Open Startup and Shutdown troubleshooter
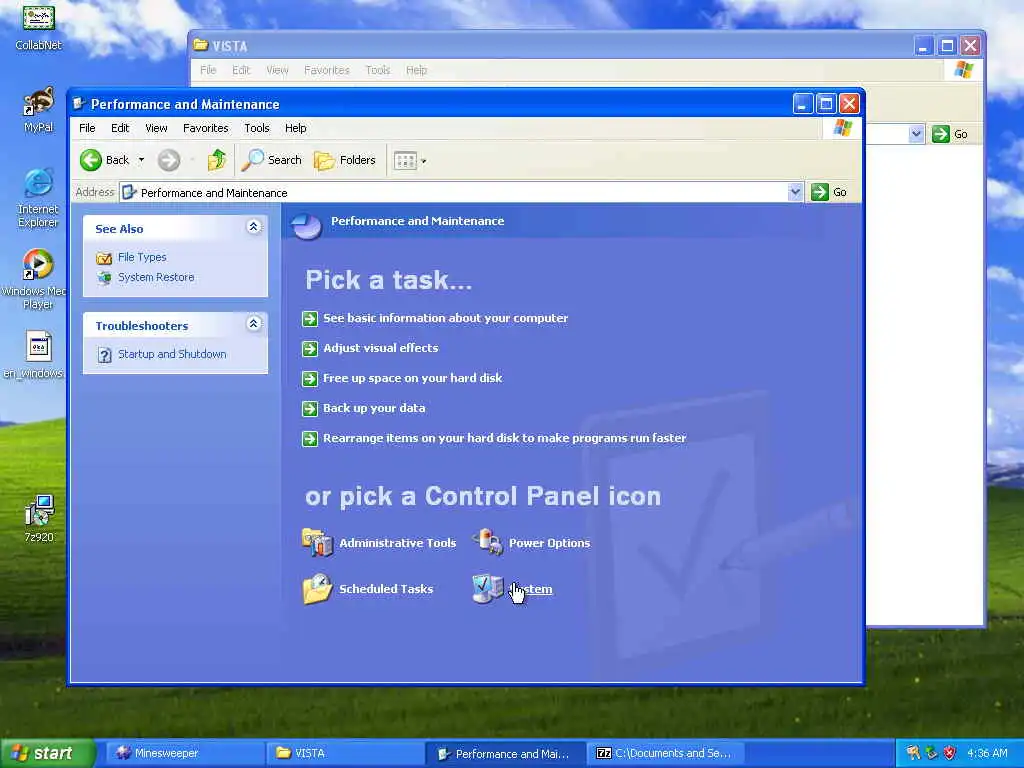Image resolution: width=1024 pixels, height=768 pixels. tap(172, 354)
